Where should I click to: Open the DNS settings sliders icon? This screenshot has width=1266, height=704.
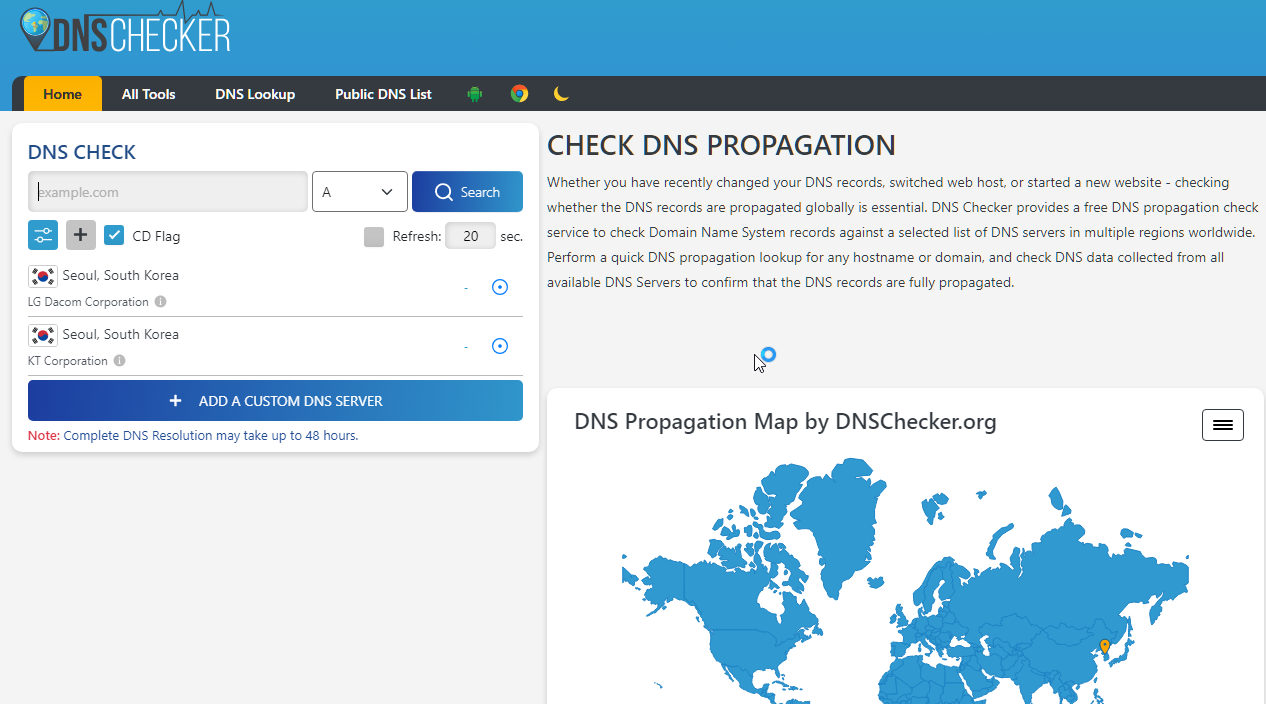pyautogui.click(x=43, y=235)
